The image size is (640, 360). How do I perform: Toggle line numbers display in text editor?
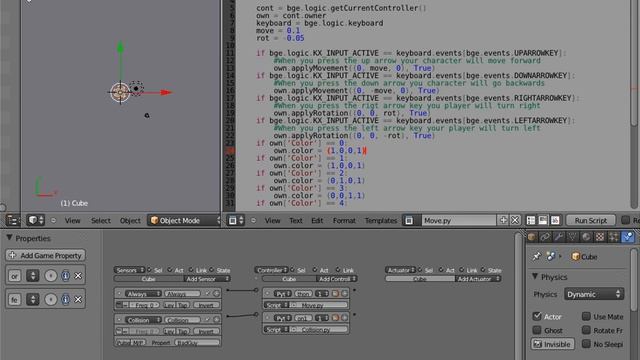531,220
